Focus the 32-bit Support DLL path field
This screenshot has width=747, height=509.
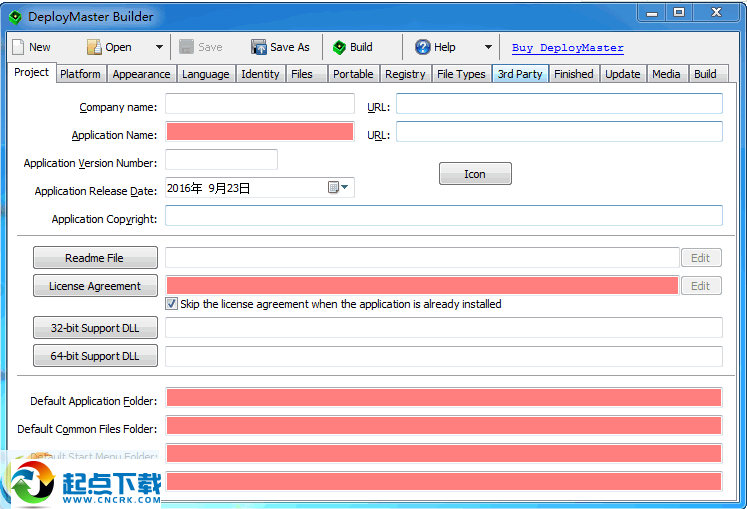444,328
